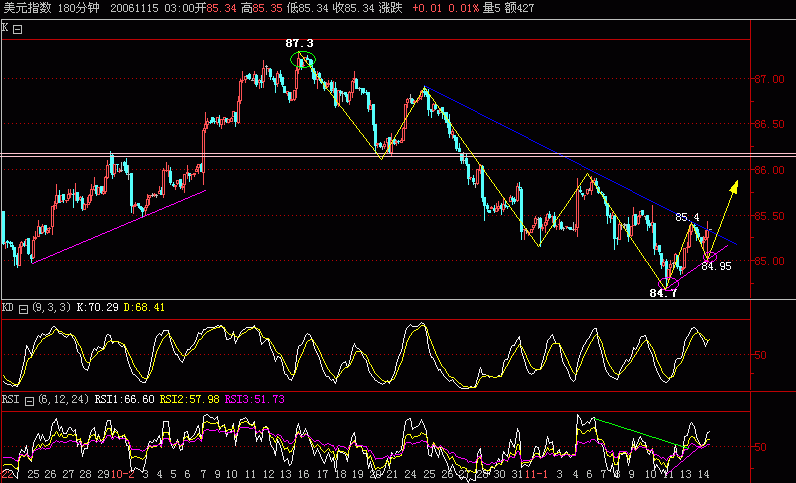Click the K:70.29 indicator value

point(97,308)
